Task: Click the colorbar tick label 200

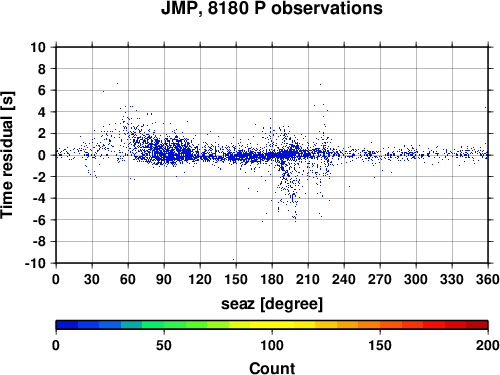Action: click(488, 345)
